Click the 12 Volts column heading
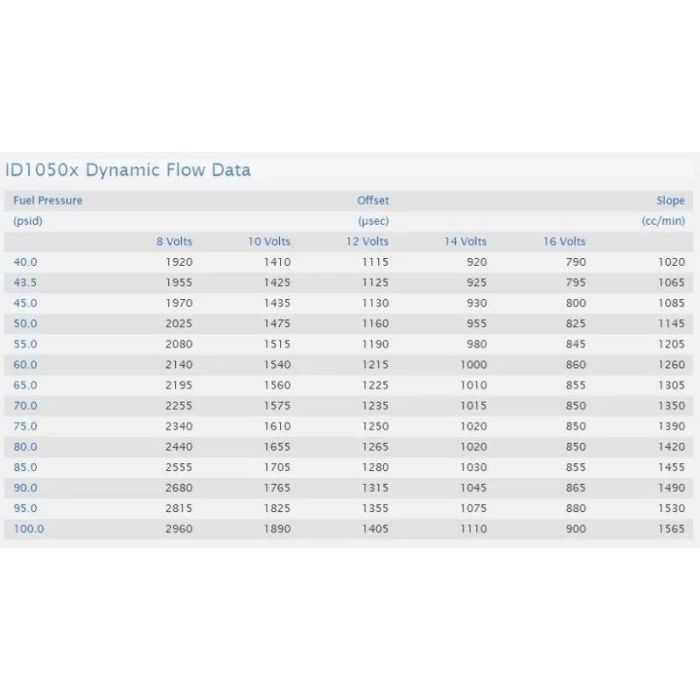Screen dimensions: 700x700 [367, 241]
